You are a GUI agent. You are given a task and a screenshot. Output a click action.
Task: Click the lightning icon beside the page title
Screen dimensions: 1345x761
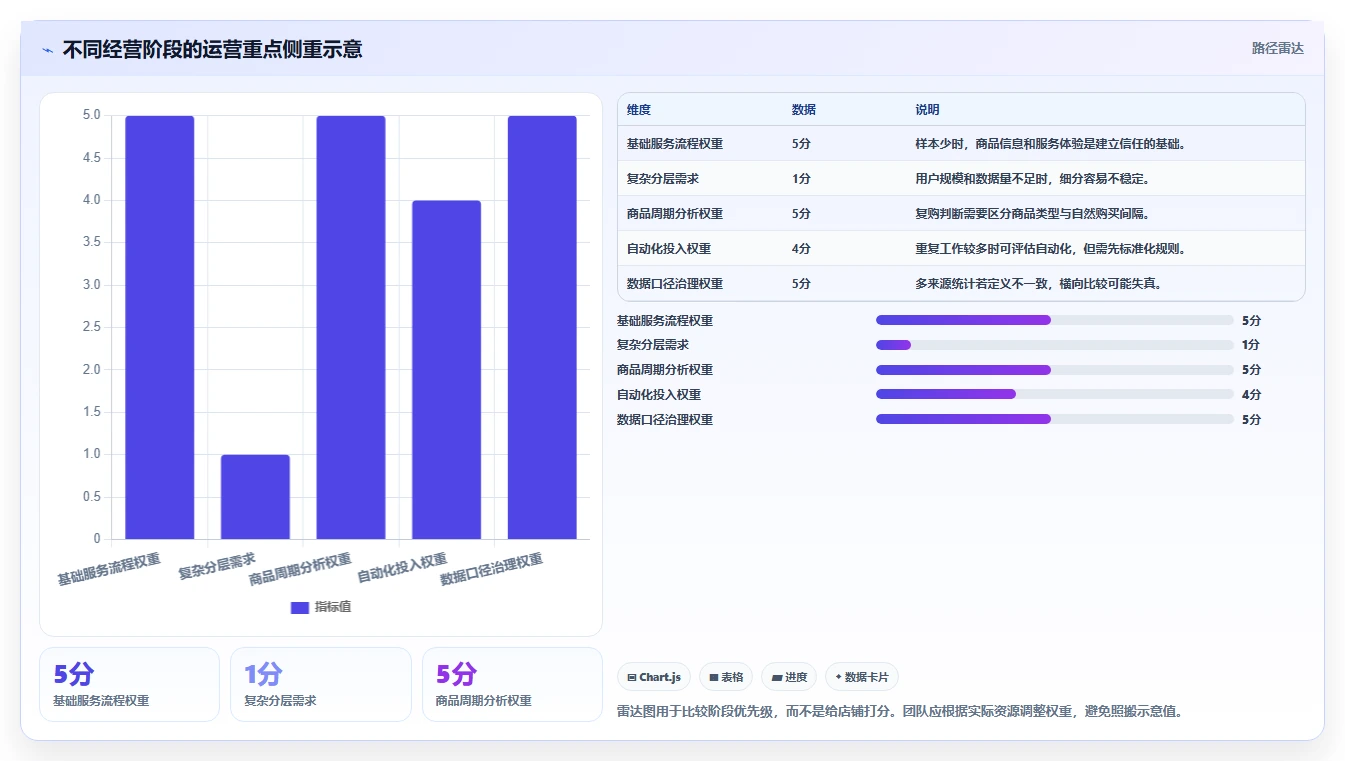coord(48,50)
